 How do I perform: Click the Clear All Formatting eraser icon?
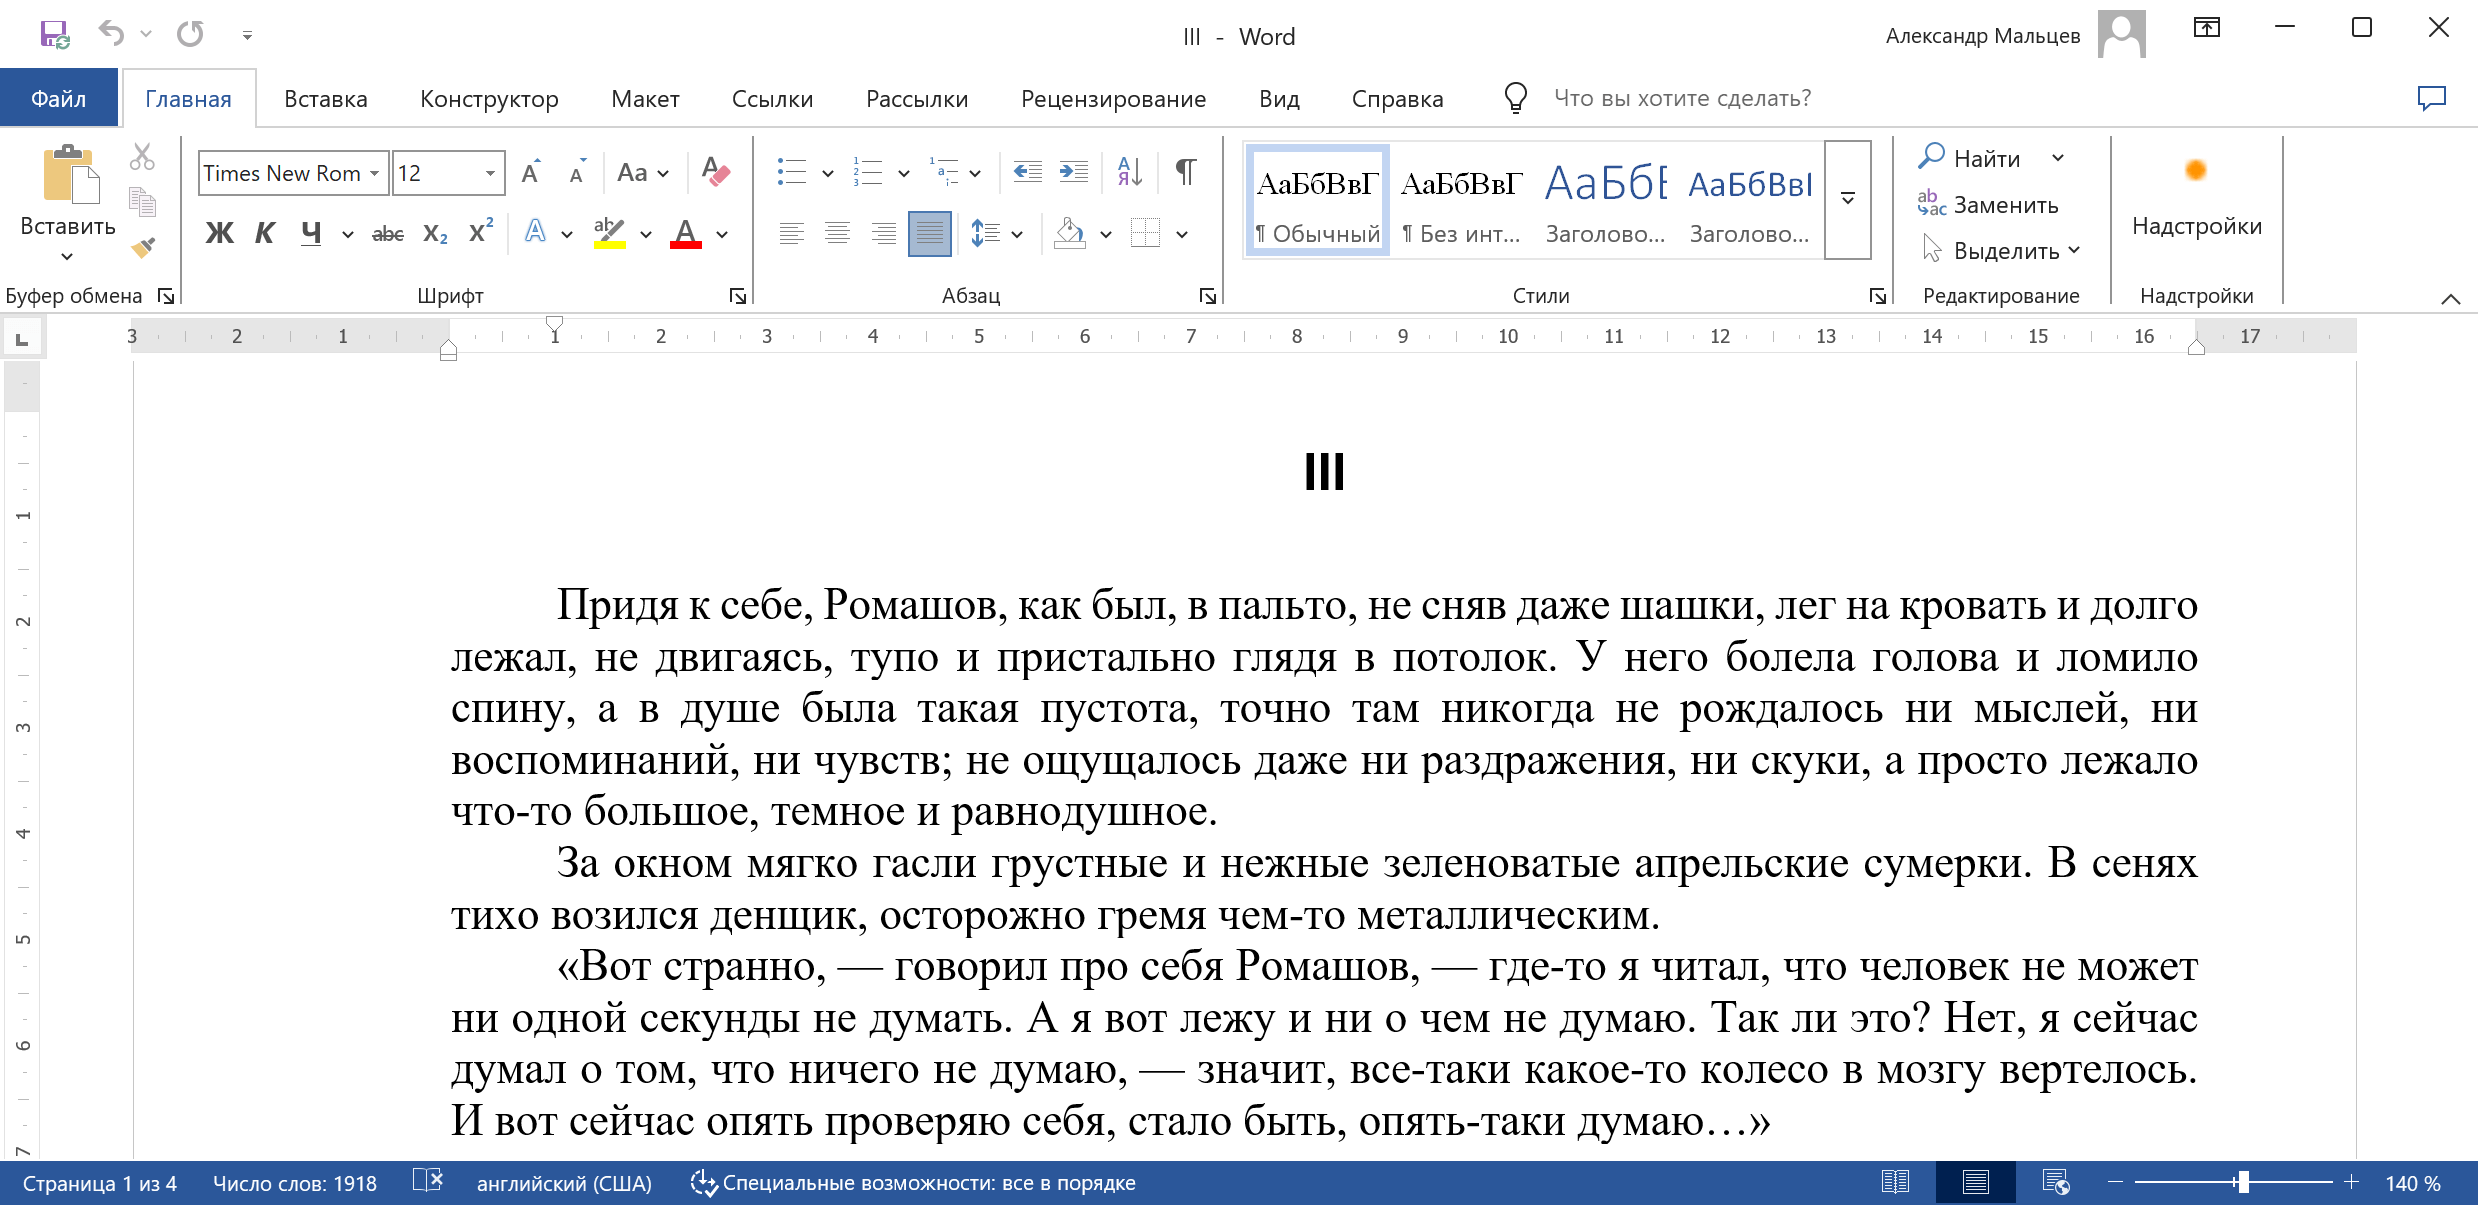(x=715, y=172)
